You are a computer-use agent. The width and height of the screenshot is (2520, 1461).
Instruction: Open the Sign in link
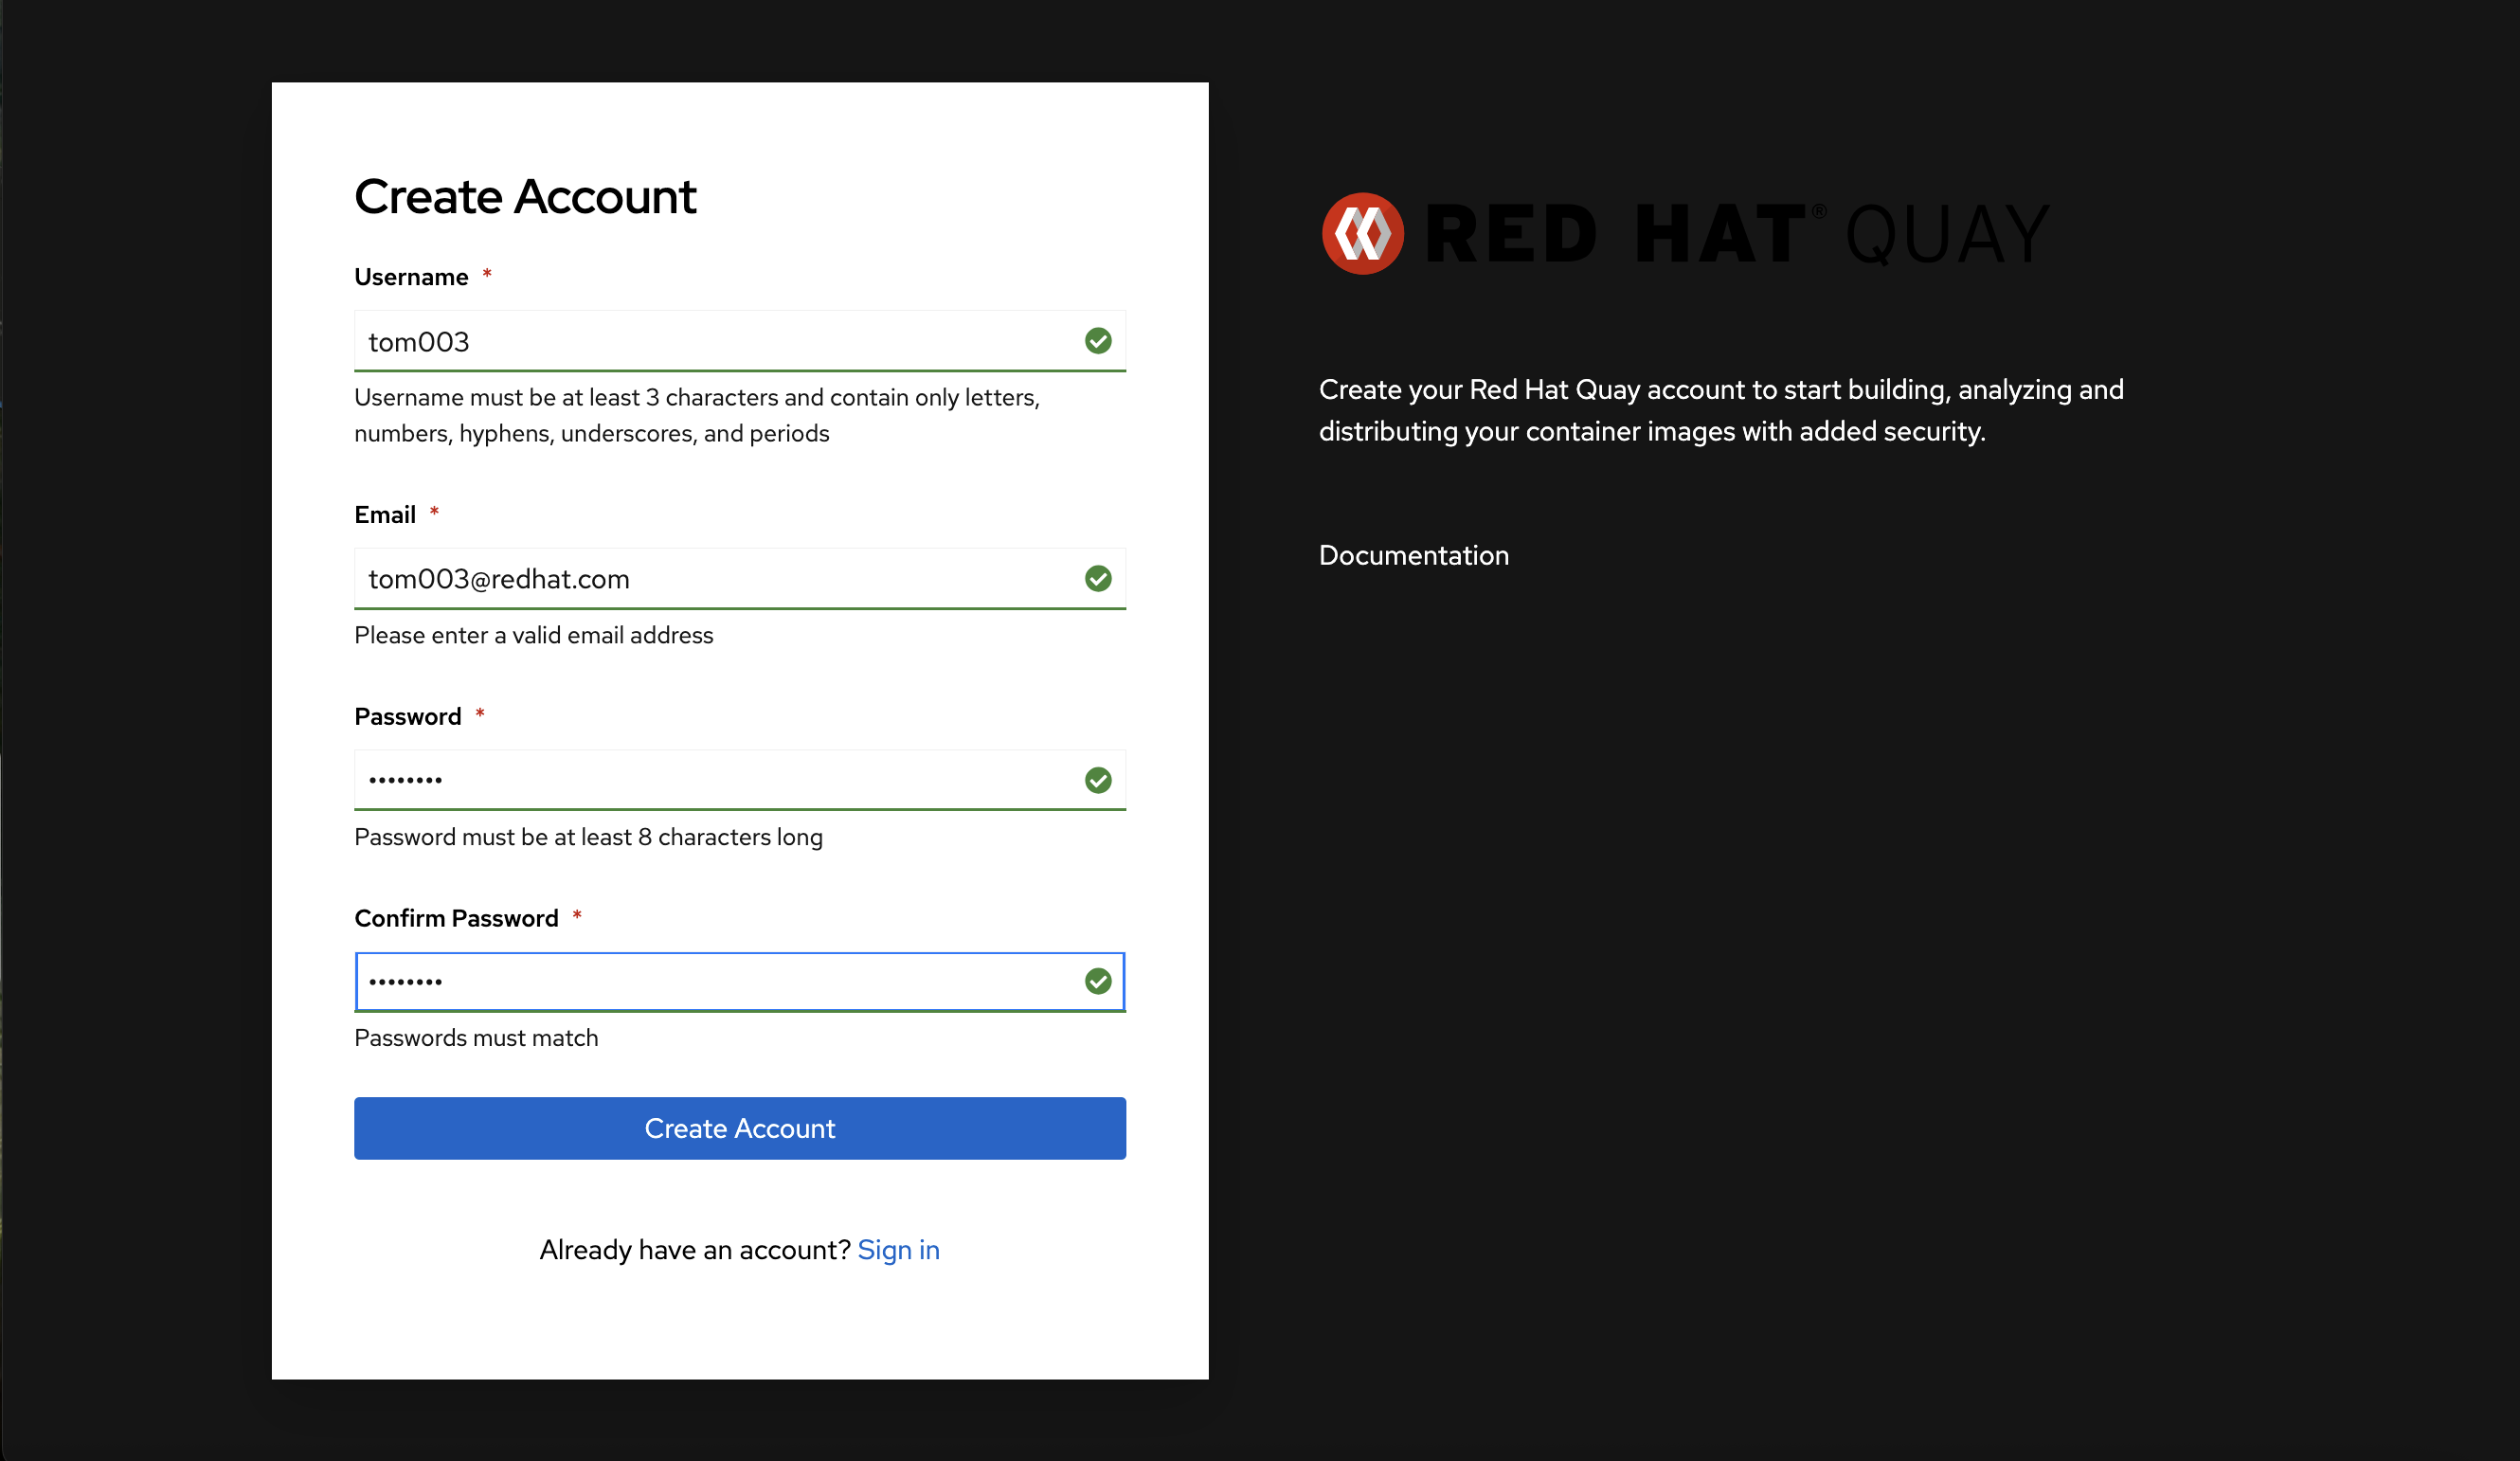coord(898,1250)
